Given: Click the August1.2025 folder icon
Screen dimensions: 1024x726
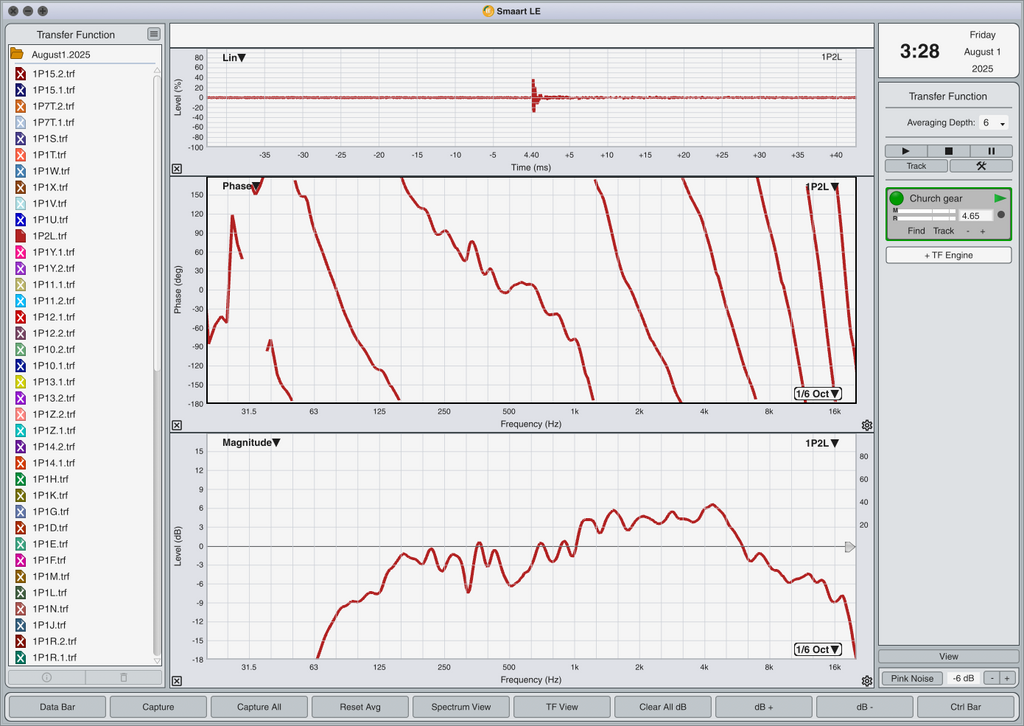Looking at the screenshot, I should 17,54.
